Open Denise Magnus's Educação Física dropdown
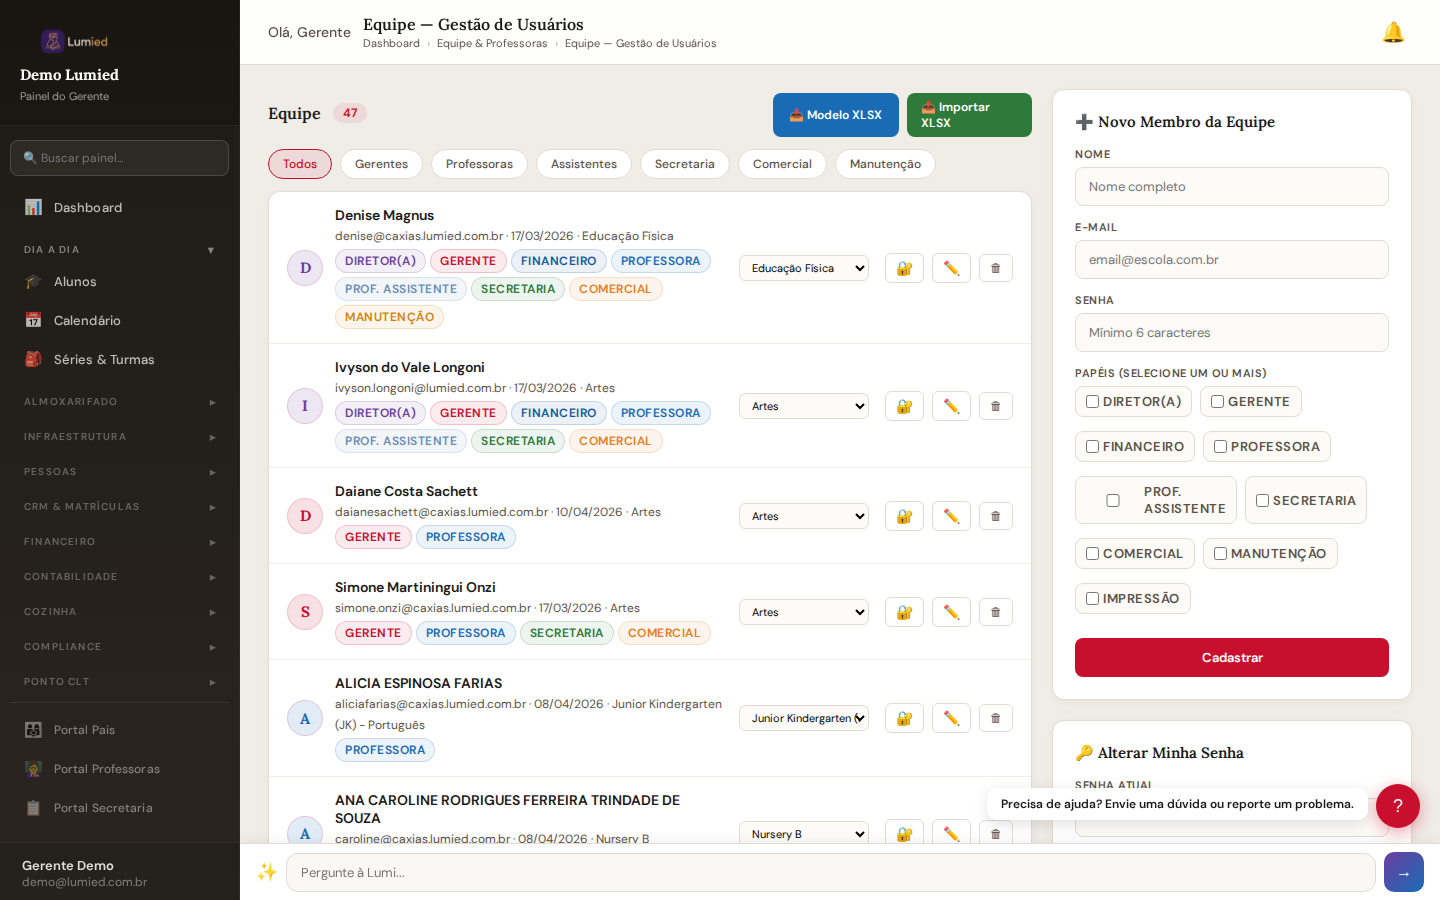This screenshot has width=1440, height=900. pyautogui.click(x=804, y=268)
